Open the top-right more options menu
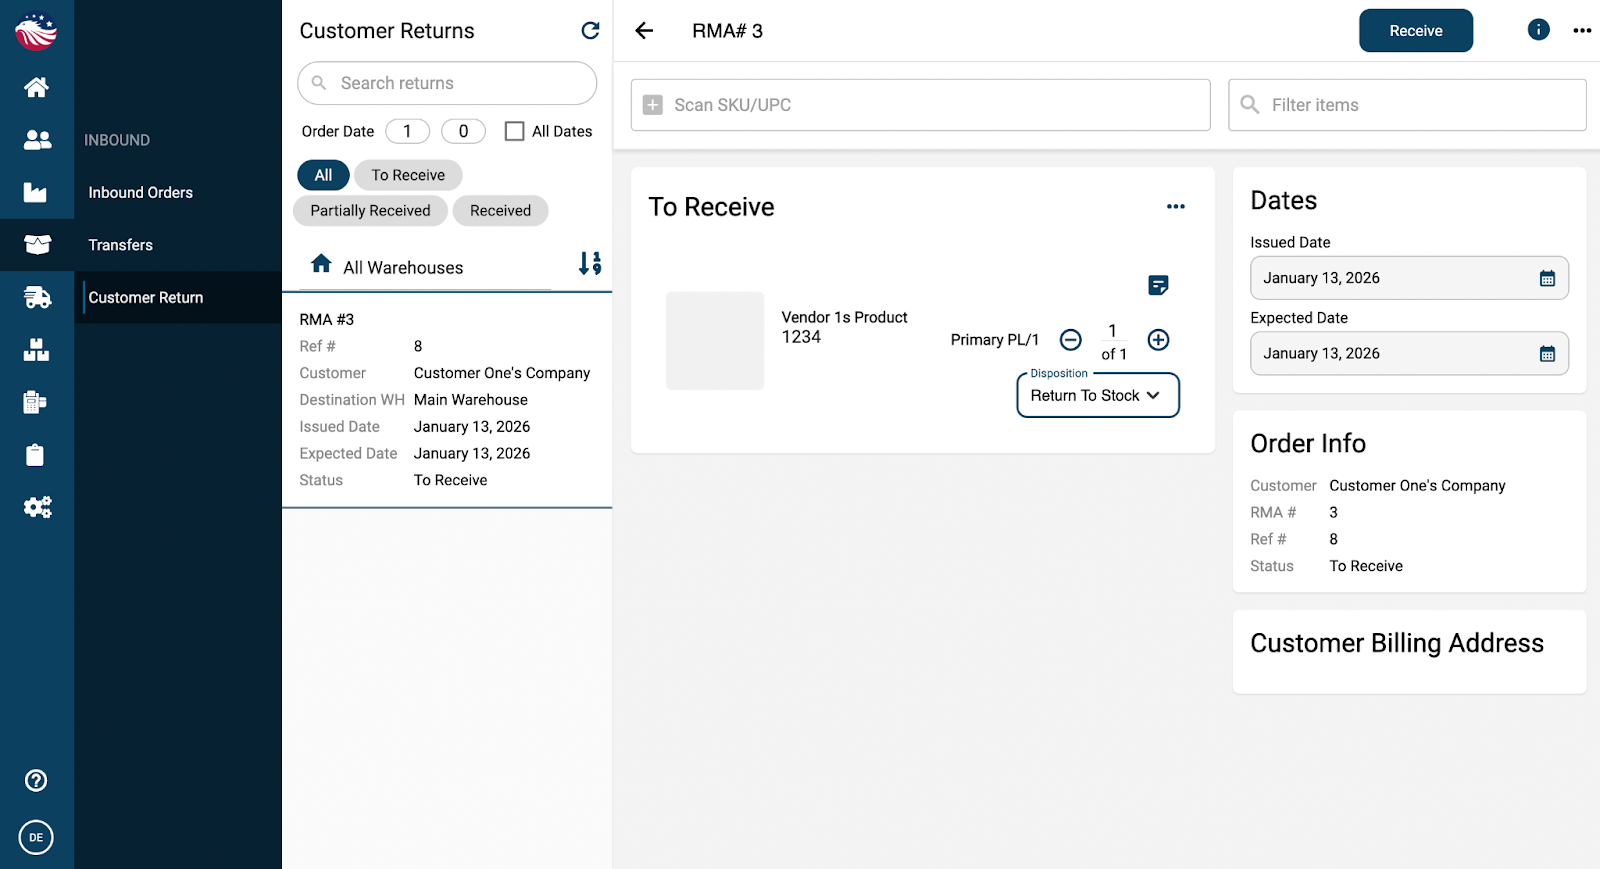The width and height of the screenshot is (1600, 869). click(x=1582, y=30)
